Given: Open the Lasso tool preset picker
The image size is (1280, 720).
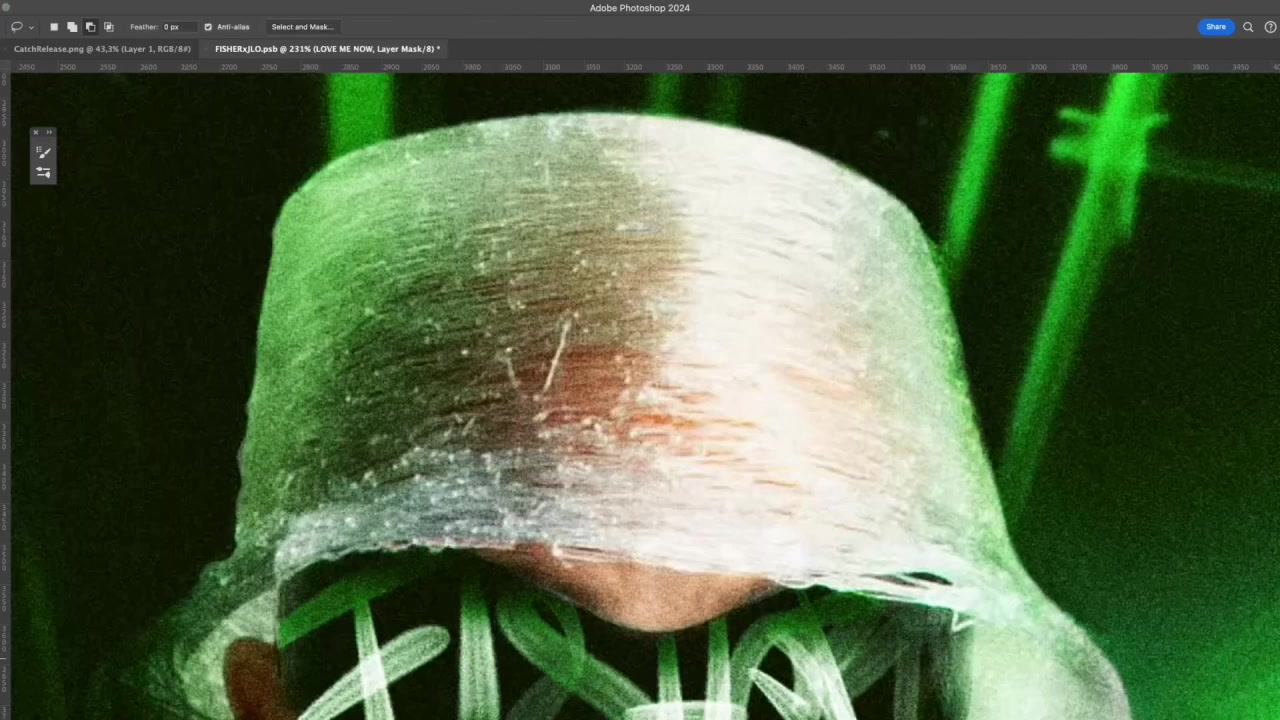Looking at the screenshot, I should (x=16, y=27).
